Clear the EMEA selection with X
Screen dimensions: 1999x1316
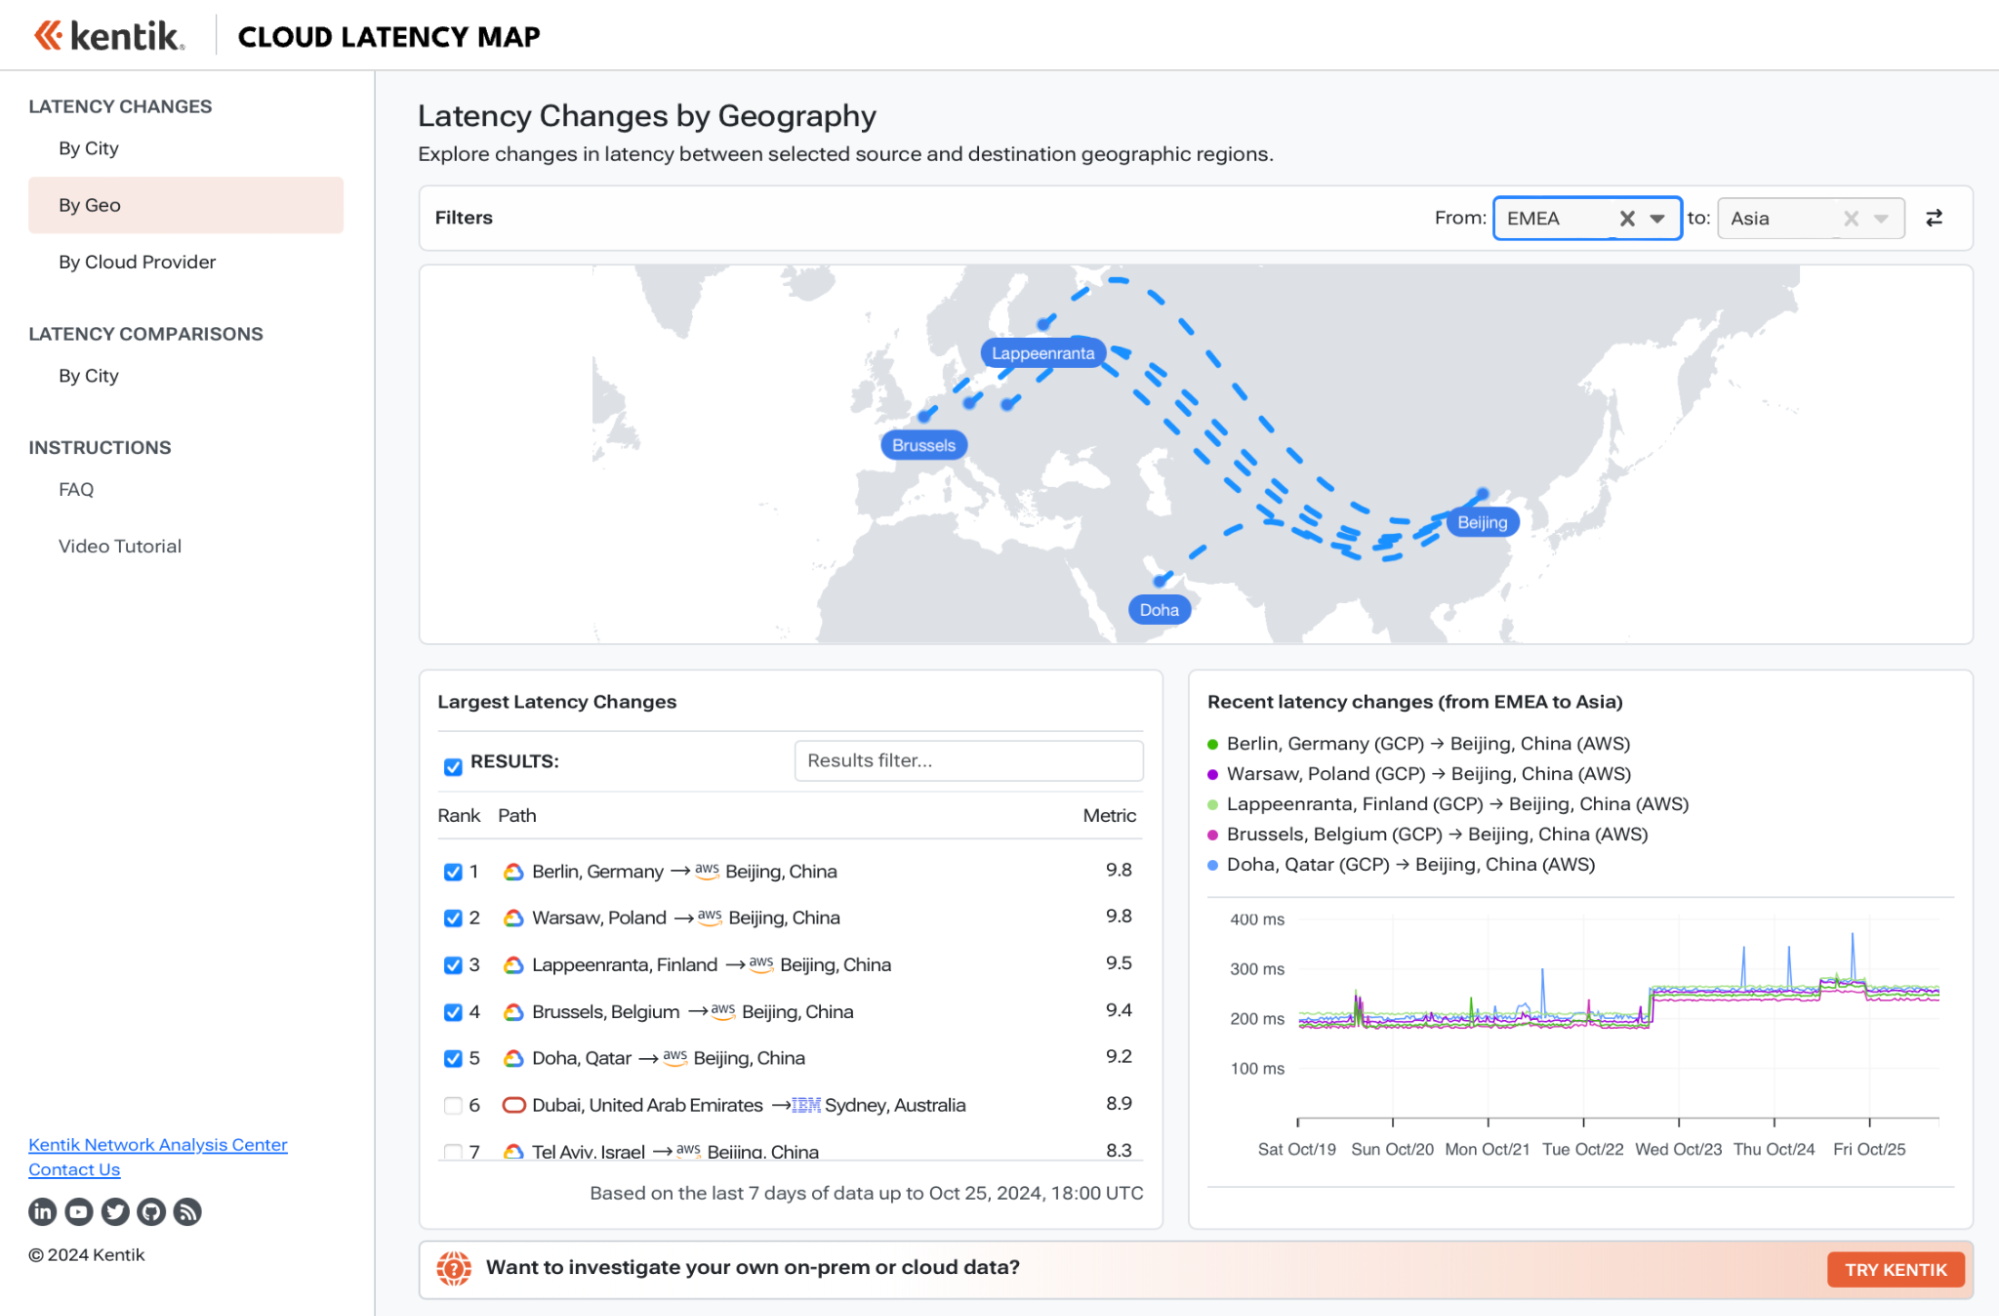[x=1627, y=218]
